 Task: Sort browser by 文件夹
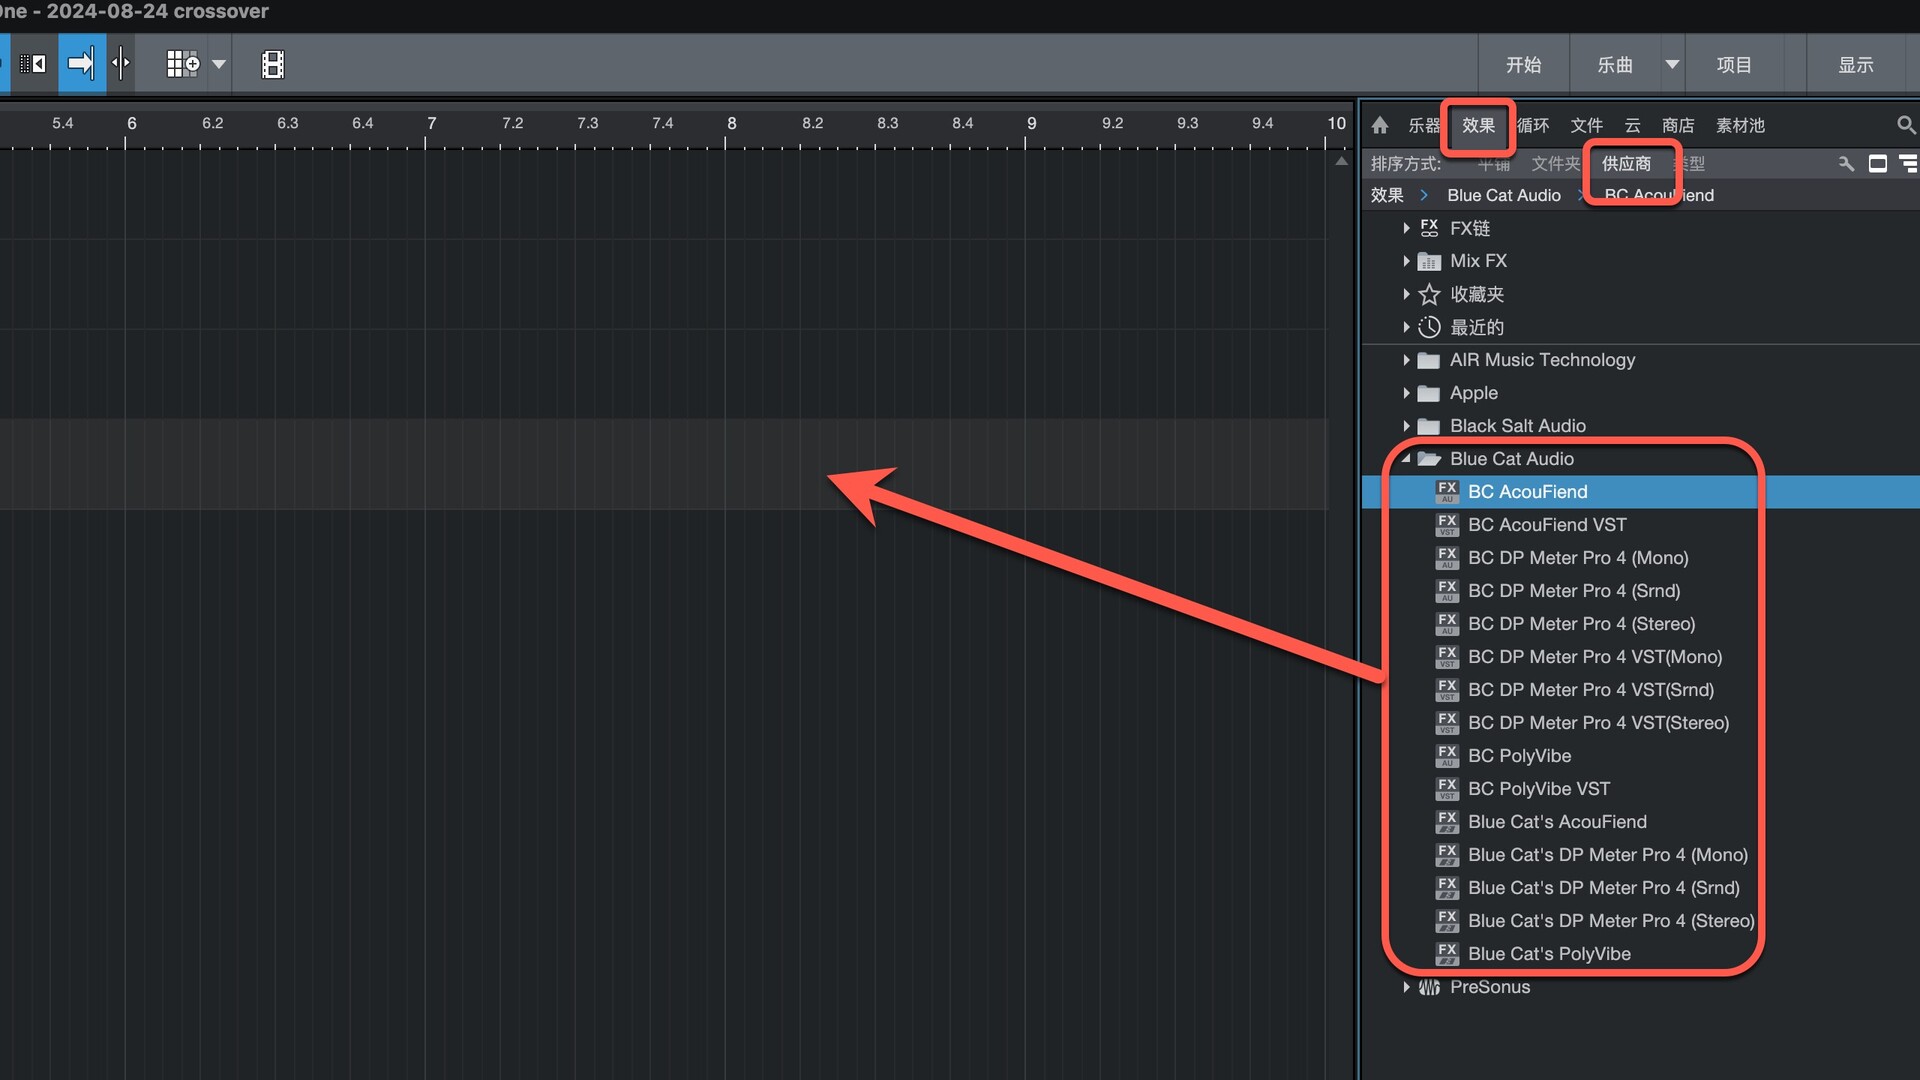tap(1554, 163)
